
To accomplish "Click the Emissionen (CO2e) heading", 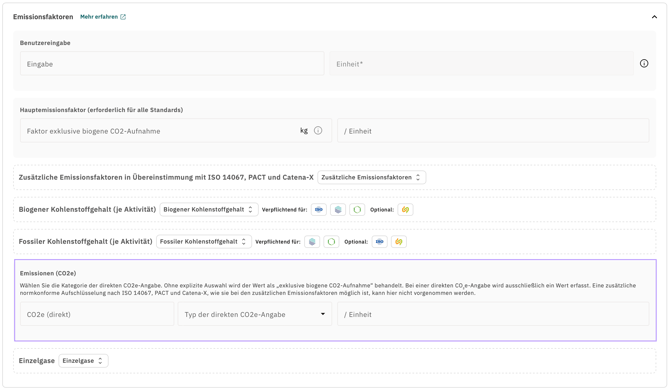I will click(48, 273).
